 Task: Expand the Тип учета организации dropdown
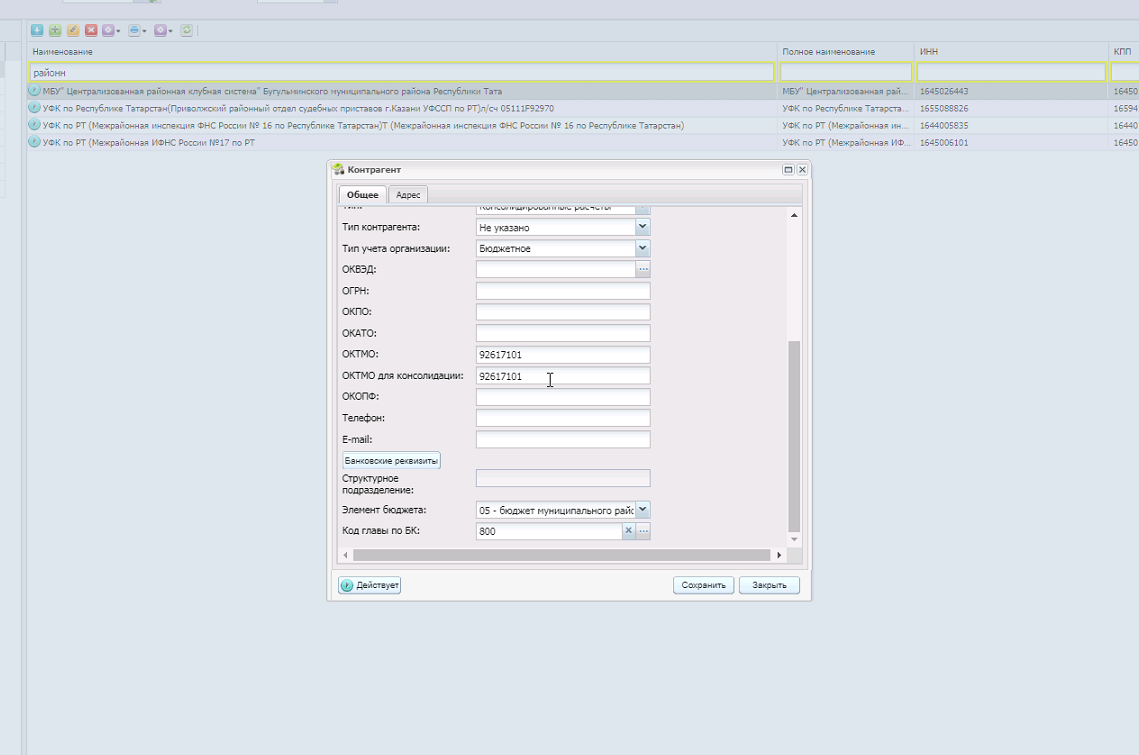(642, 248)
